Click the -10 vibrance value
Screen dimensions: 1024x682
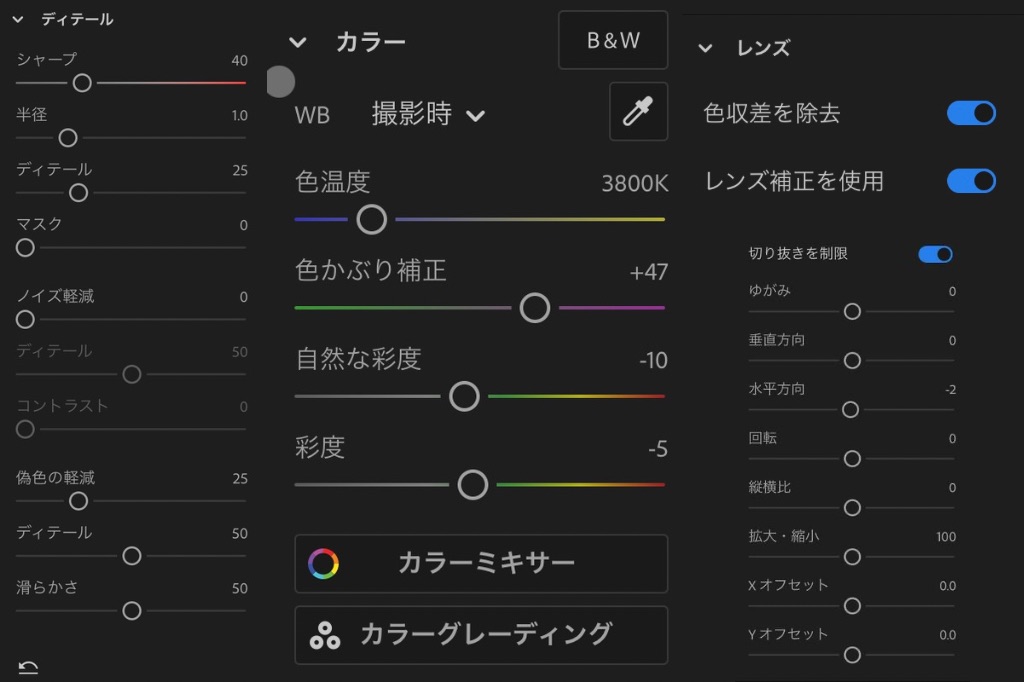(x=653, y=361)
